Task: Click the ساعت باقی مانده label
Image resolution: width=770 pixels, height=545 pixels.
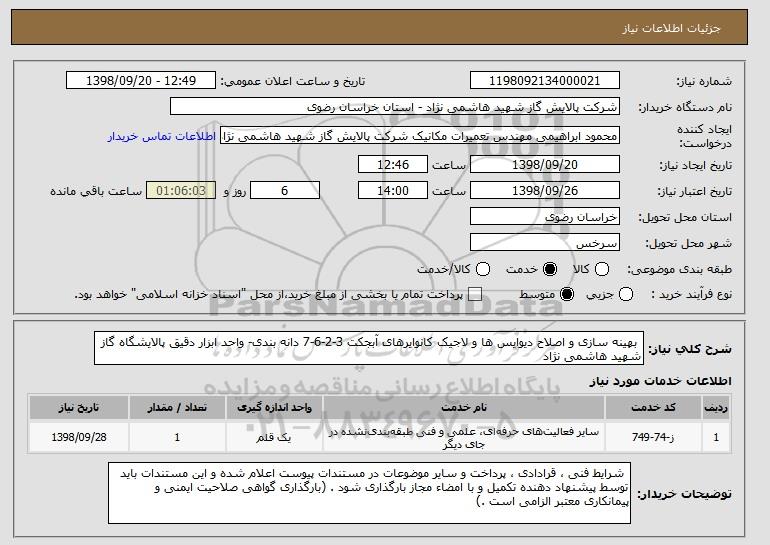Action: (96, 191)
